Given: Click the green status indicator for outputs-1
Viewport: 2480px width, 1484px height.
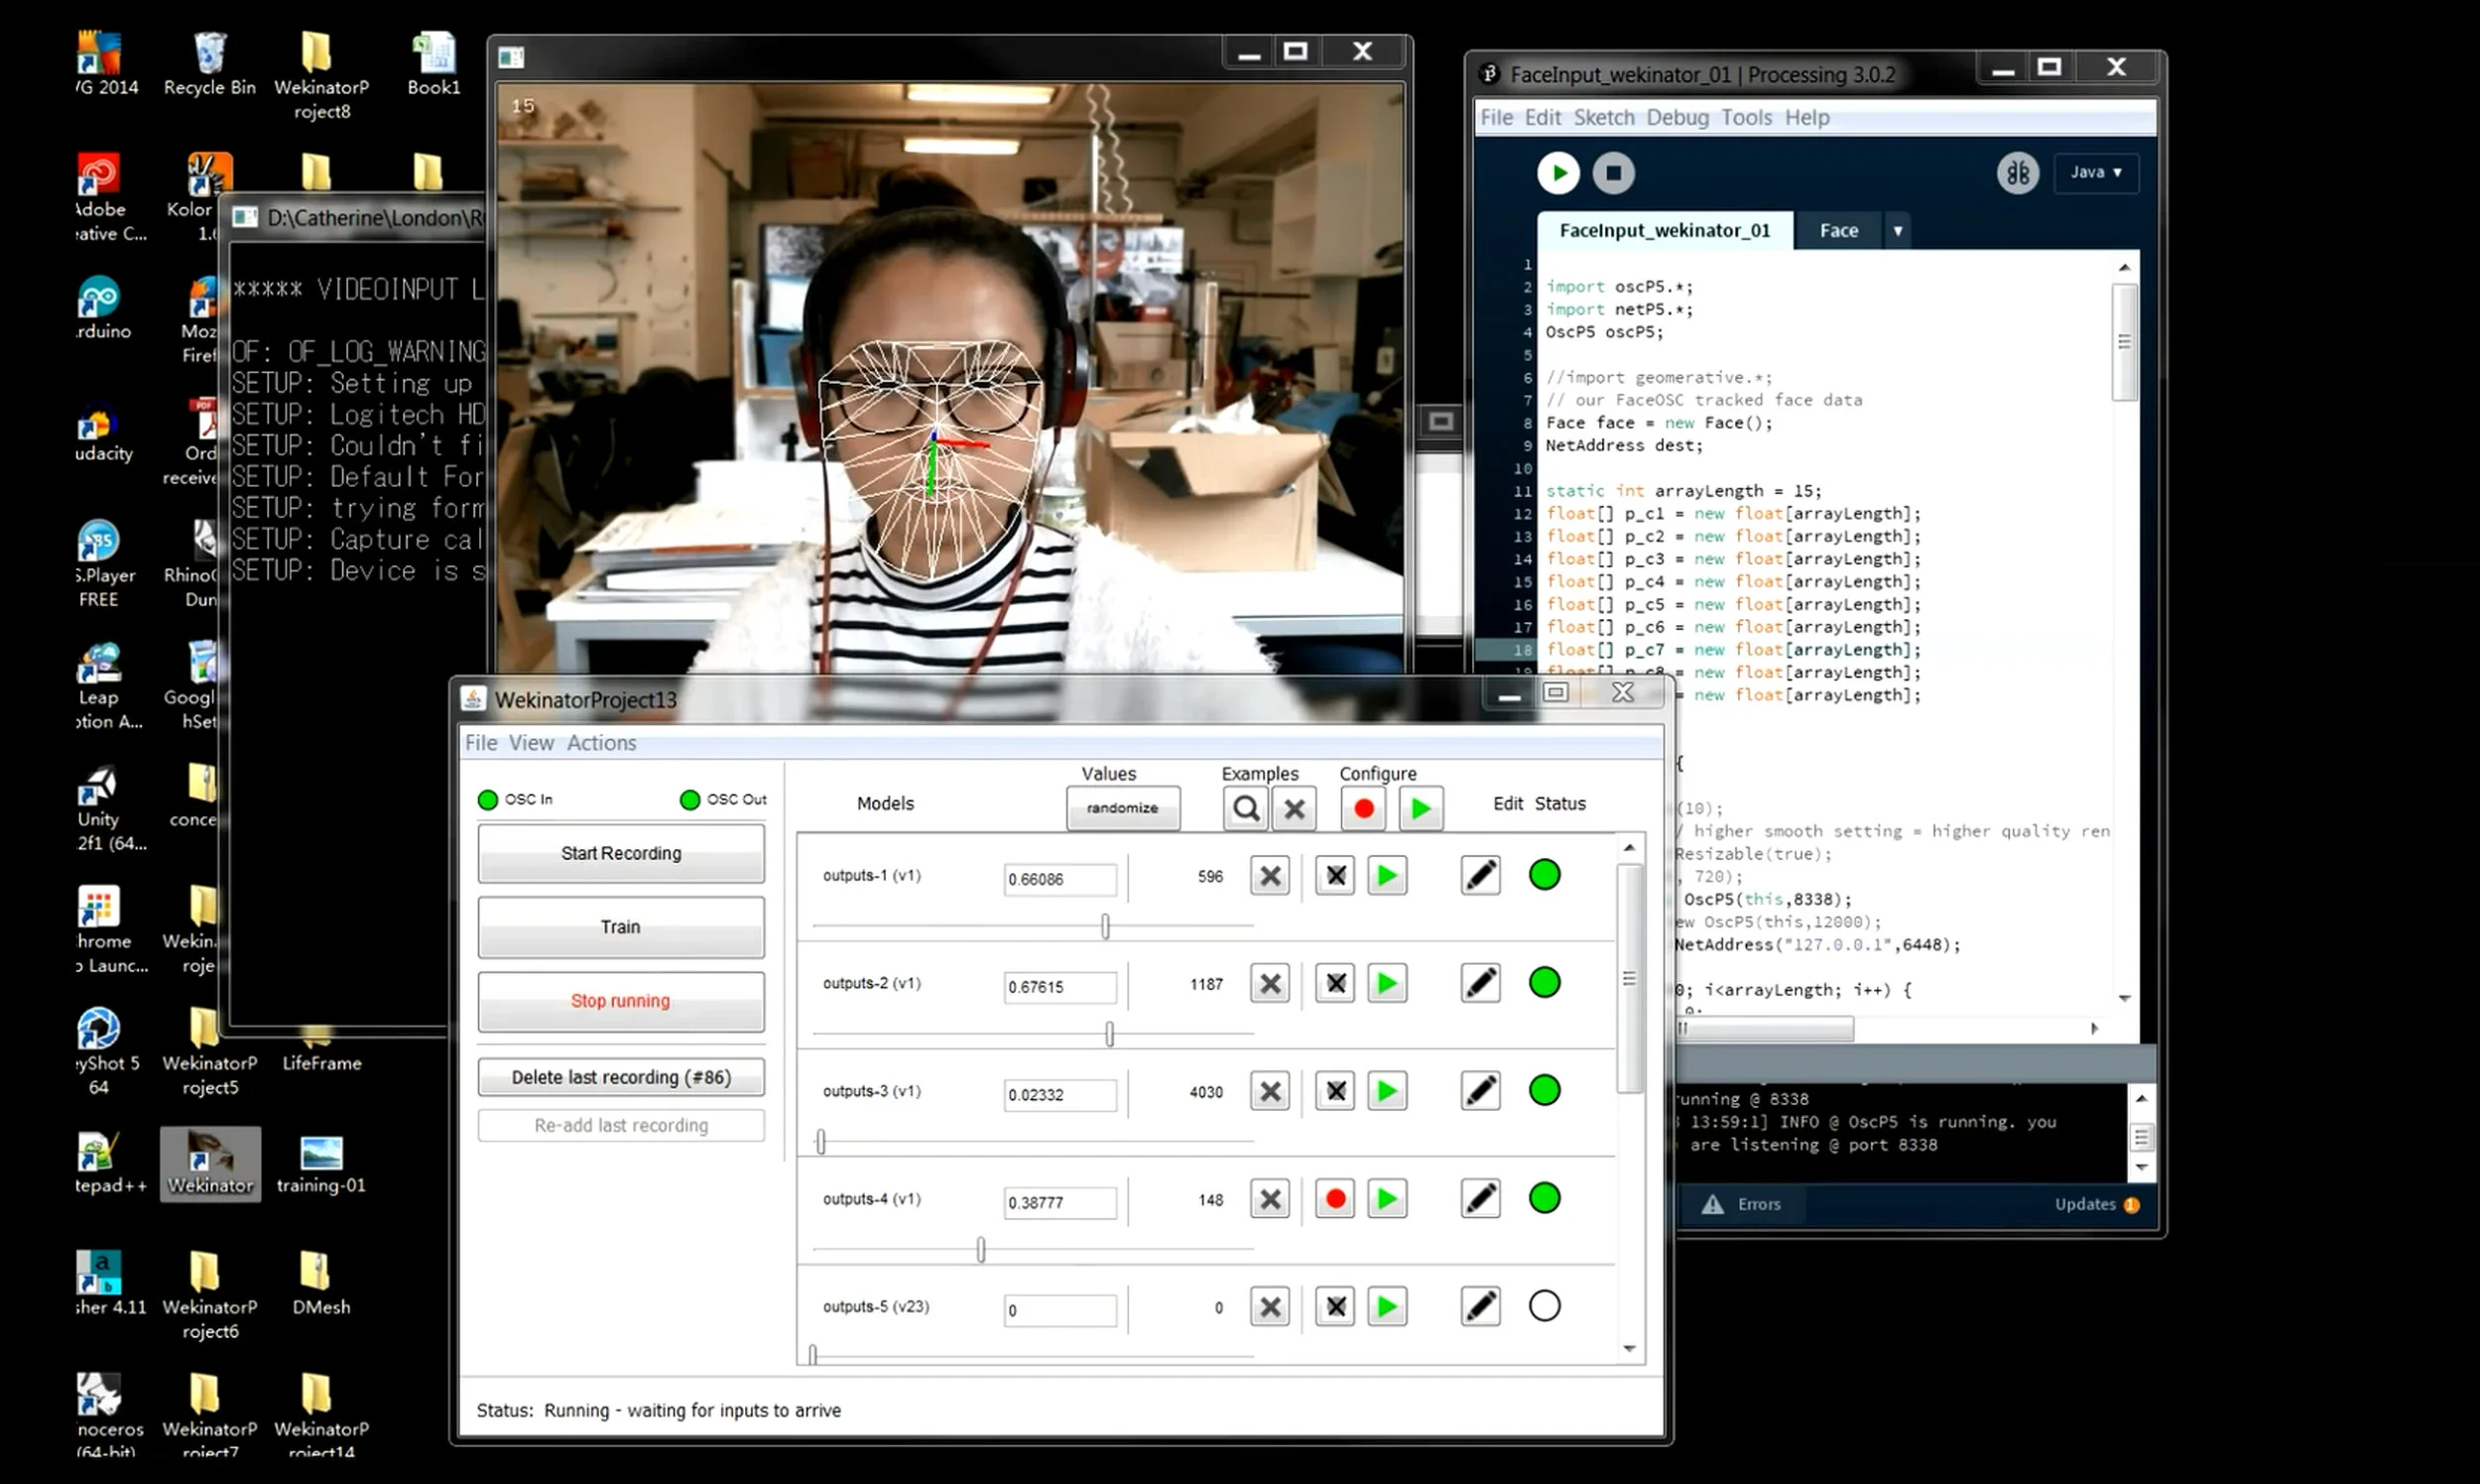Looking at the screenshot, I should click(x=1544, y=875).
